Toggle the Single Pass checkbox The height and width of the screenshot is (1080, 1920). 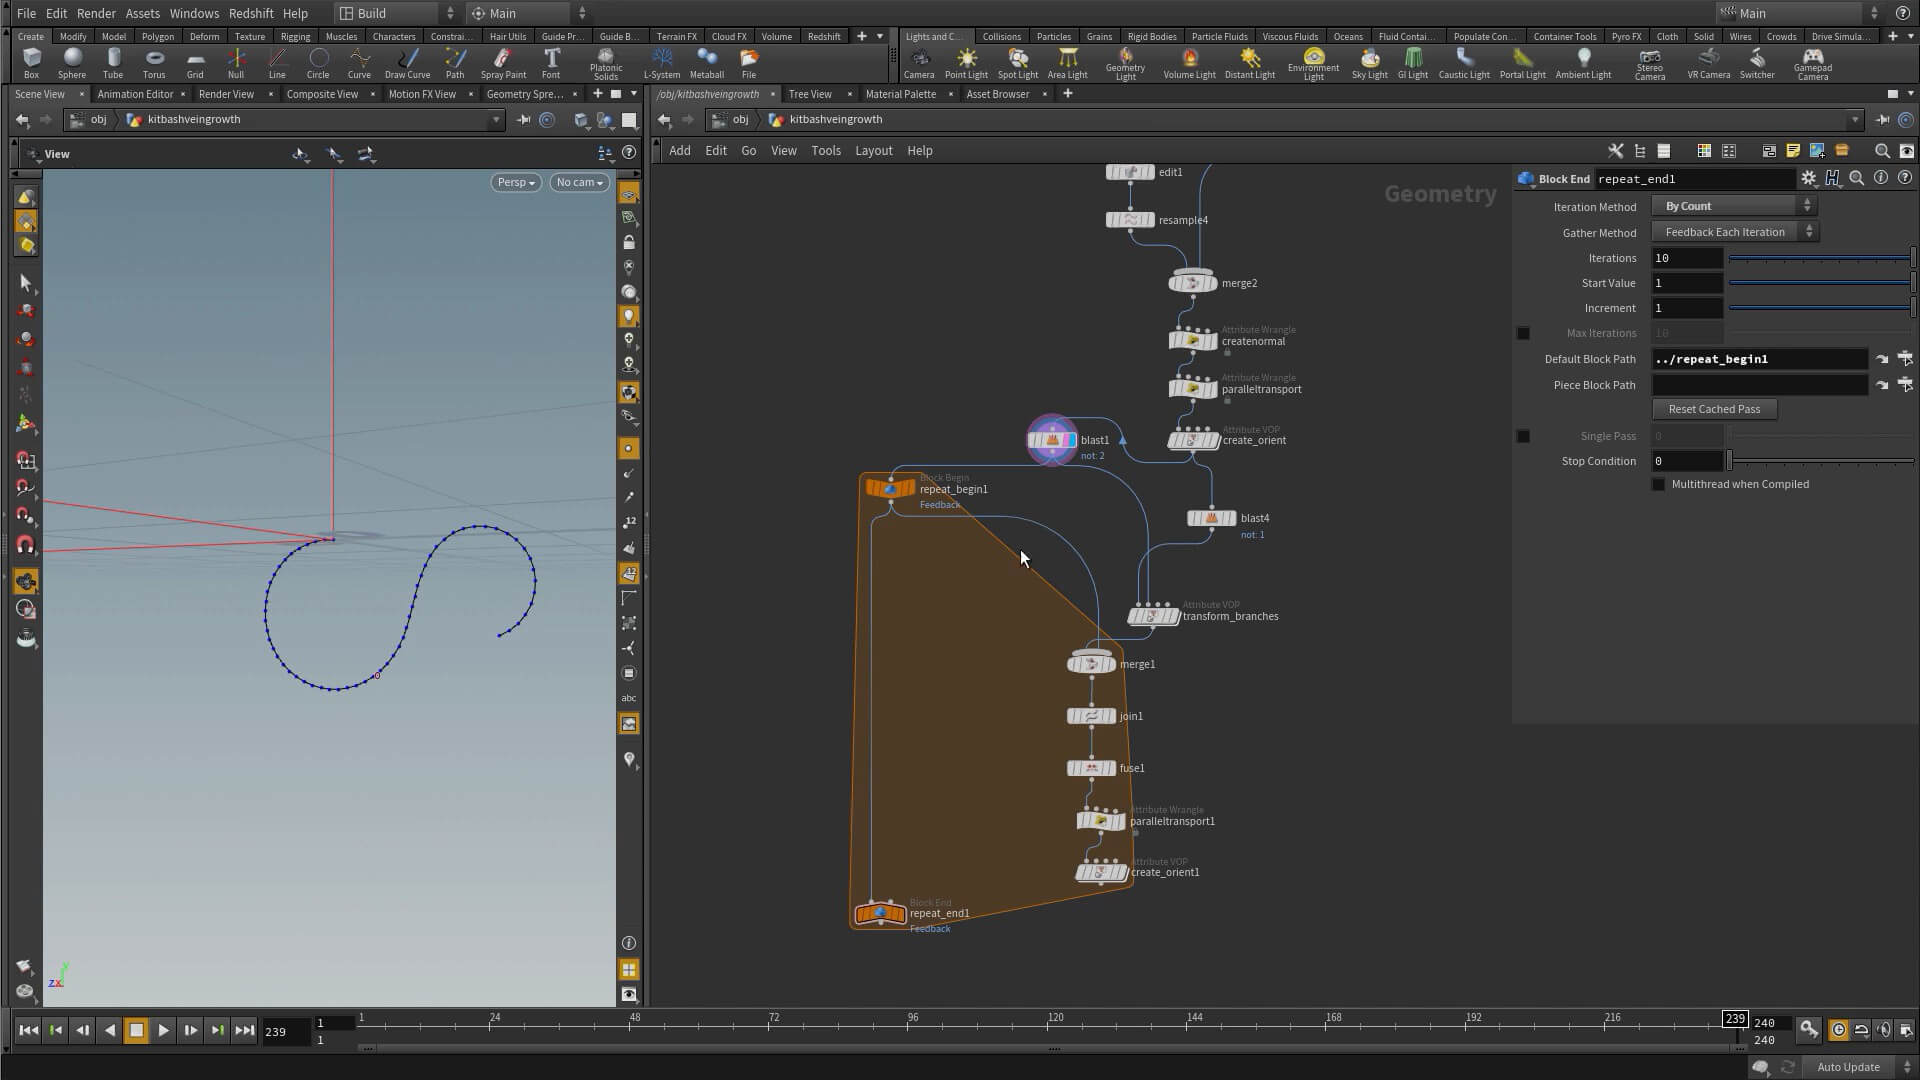coord(1523,436)
